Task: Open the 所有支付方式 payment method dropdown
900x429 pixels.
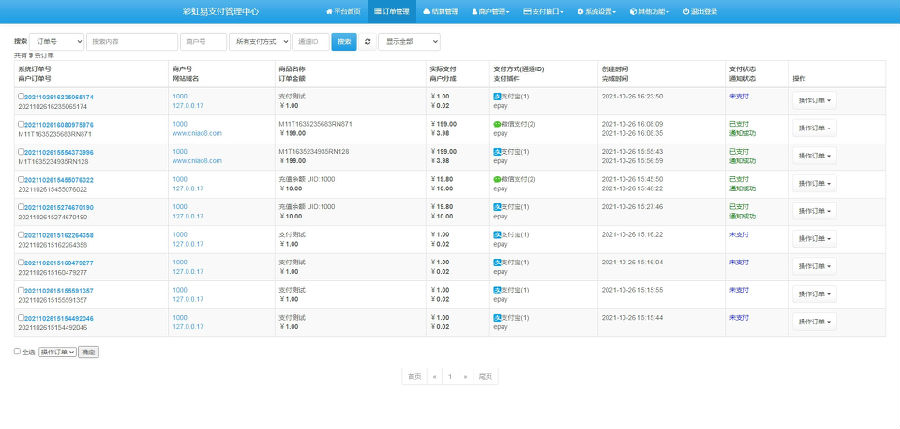Action: [x=259, y=42]
